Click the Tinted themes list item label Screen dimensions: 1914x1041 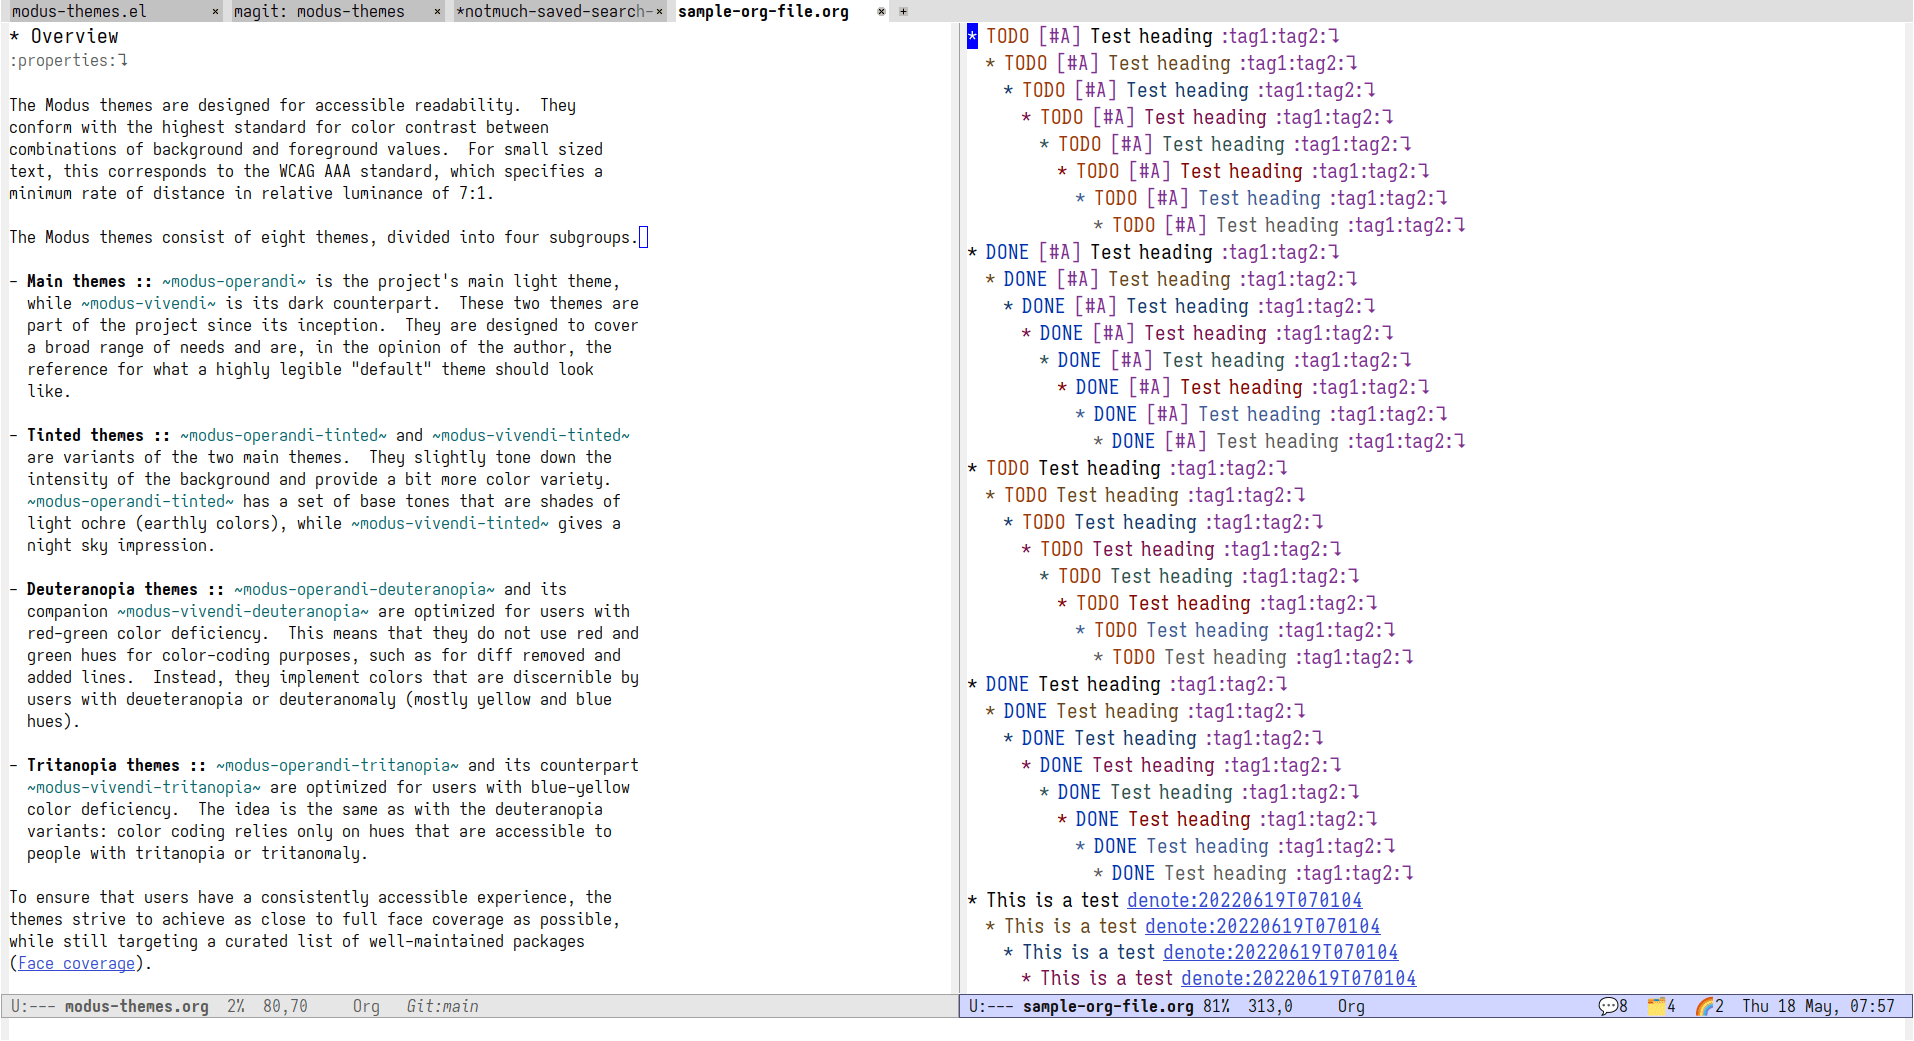tap(85, 435)
